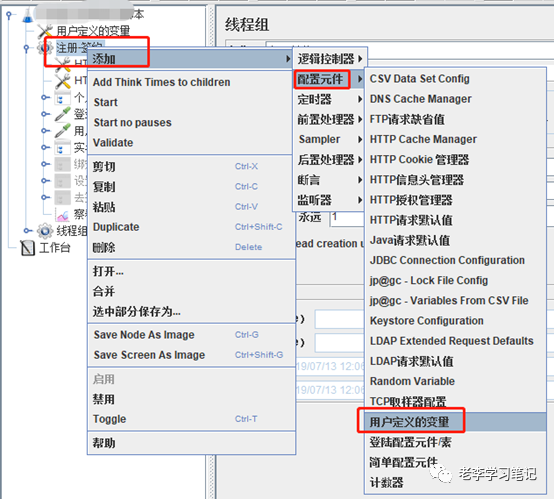Open the 定时器 submenu
The image size is (554, 499).
[329, 99]
